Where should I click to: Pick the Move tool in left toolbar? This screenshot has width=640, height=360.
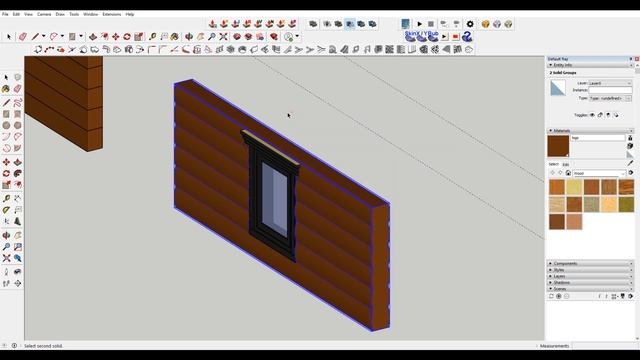point(6,162)
